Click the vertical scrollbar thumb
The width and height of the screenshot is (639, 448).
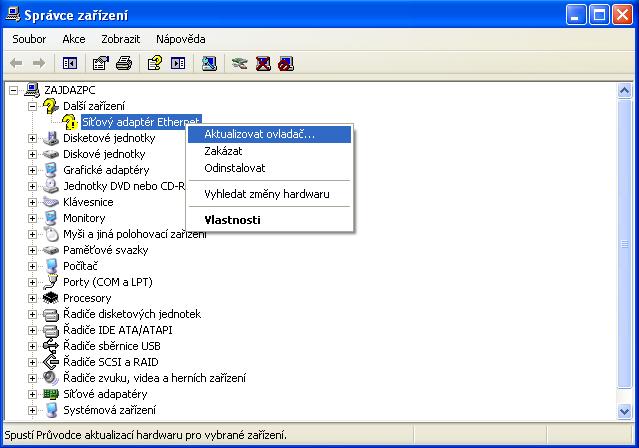click(x=624, y=244)
